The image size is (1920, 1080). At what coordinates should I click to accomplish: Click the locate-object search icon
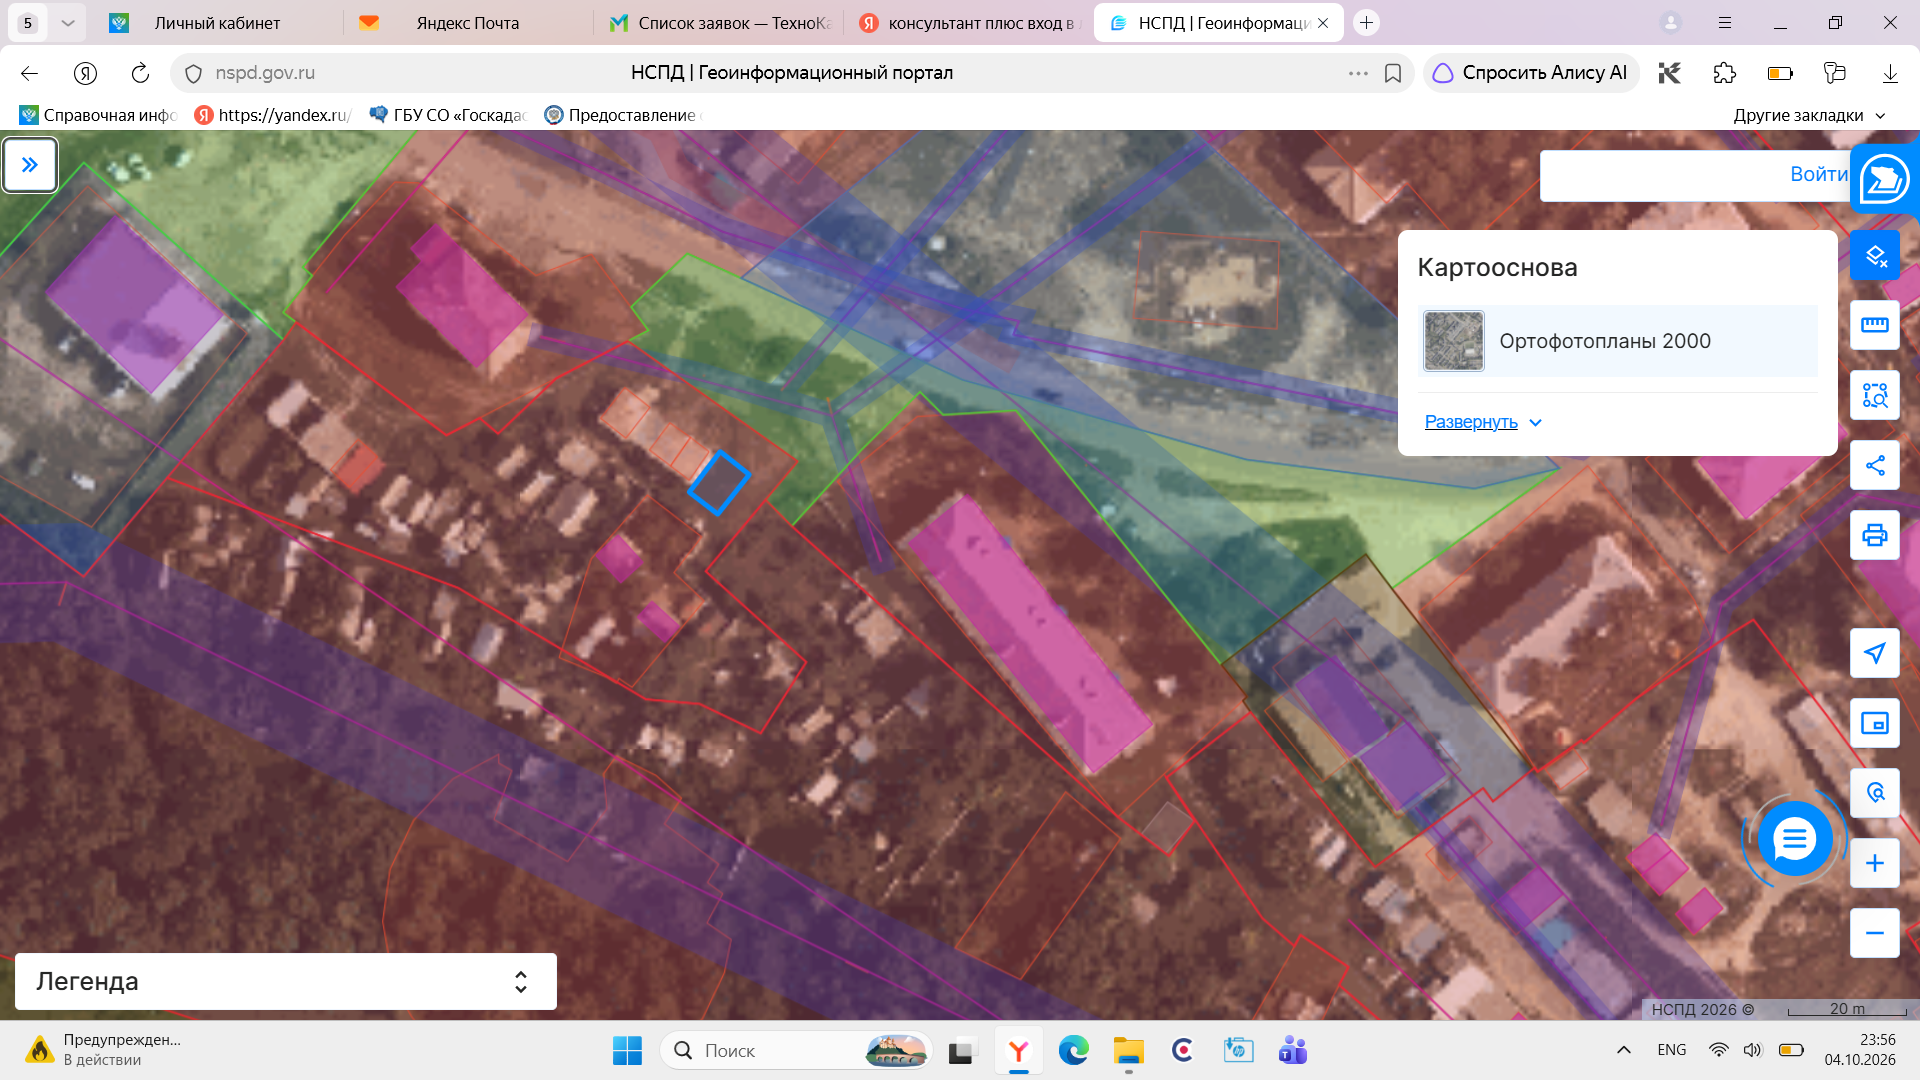coord(1874,793)
